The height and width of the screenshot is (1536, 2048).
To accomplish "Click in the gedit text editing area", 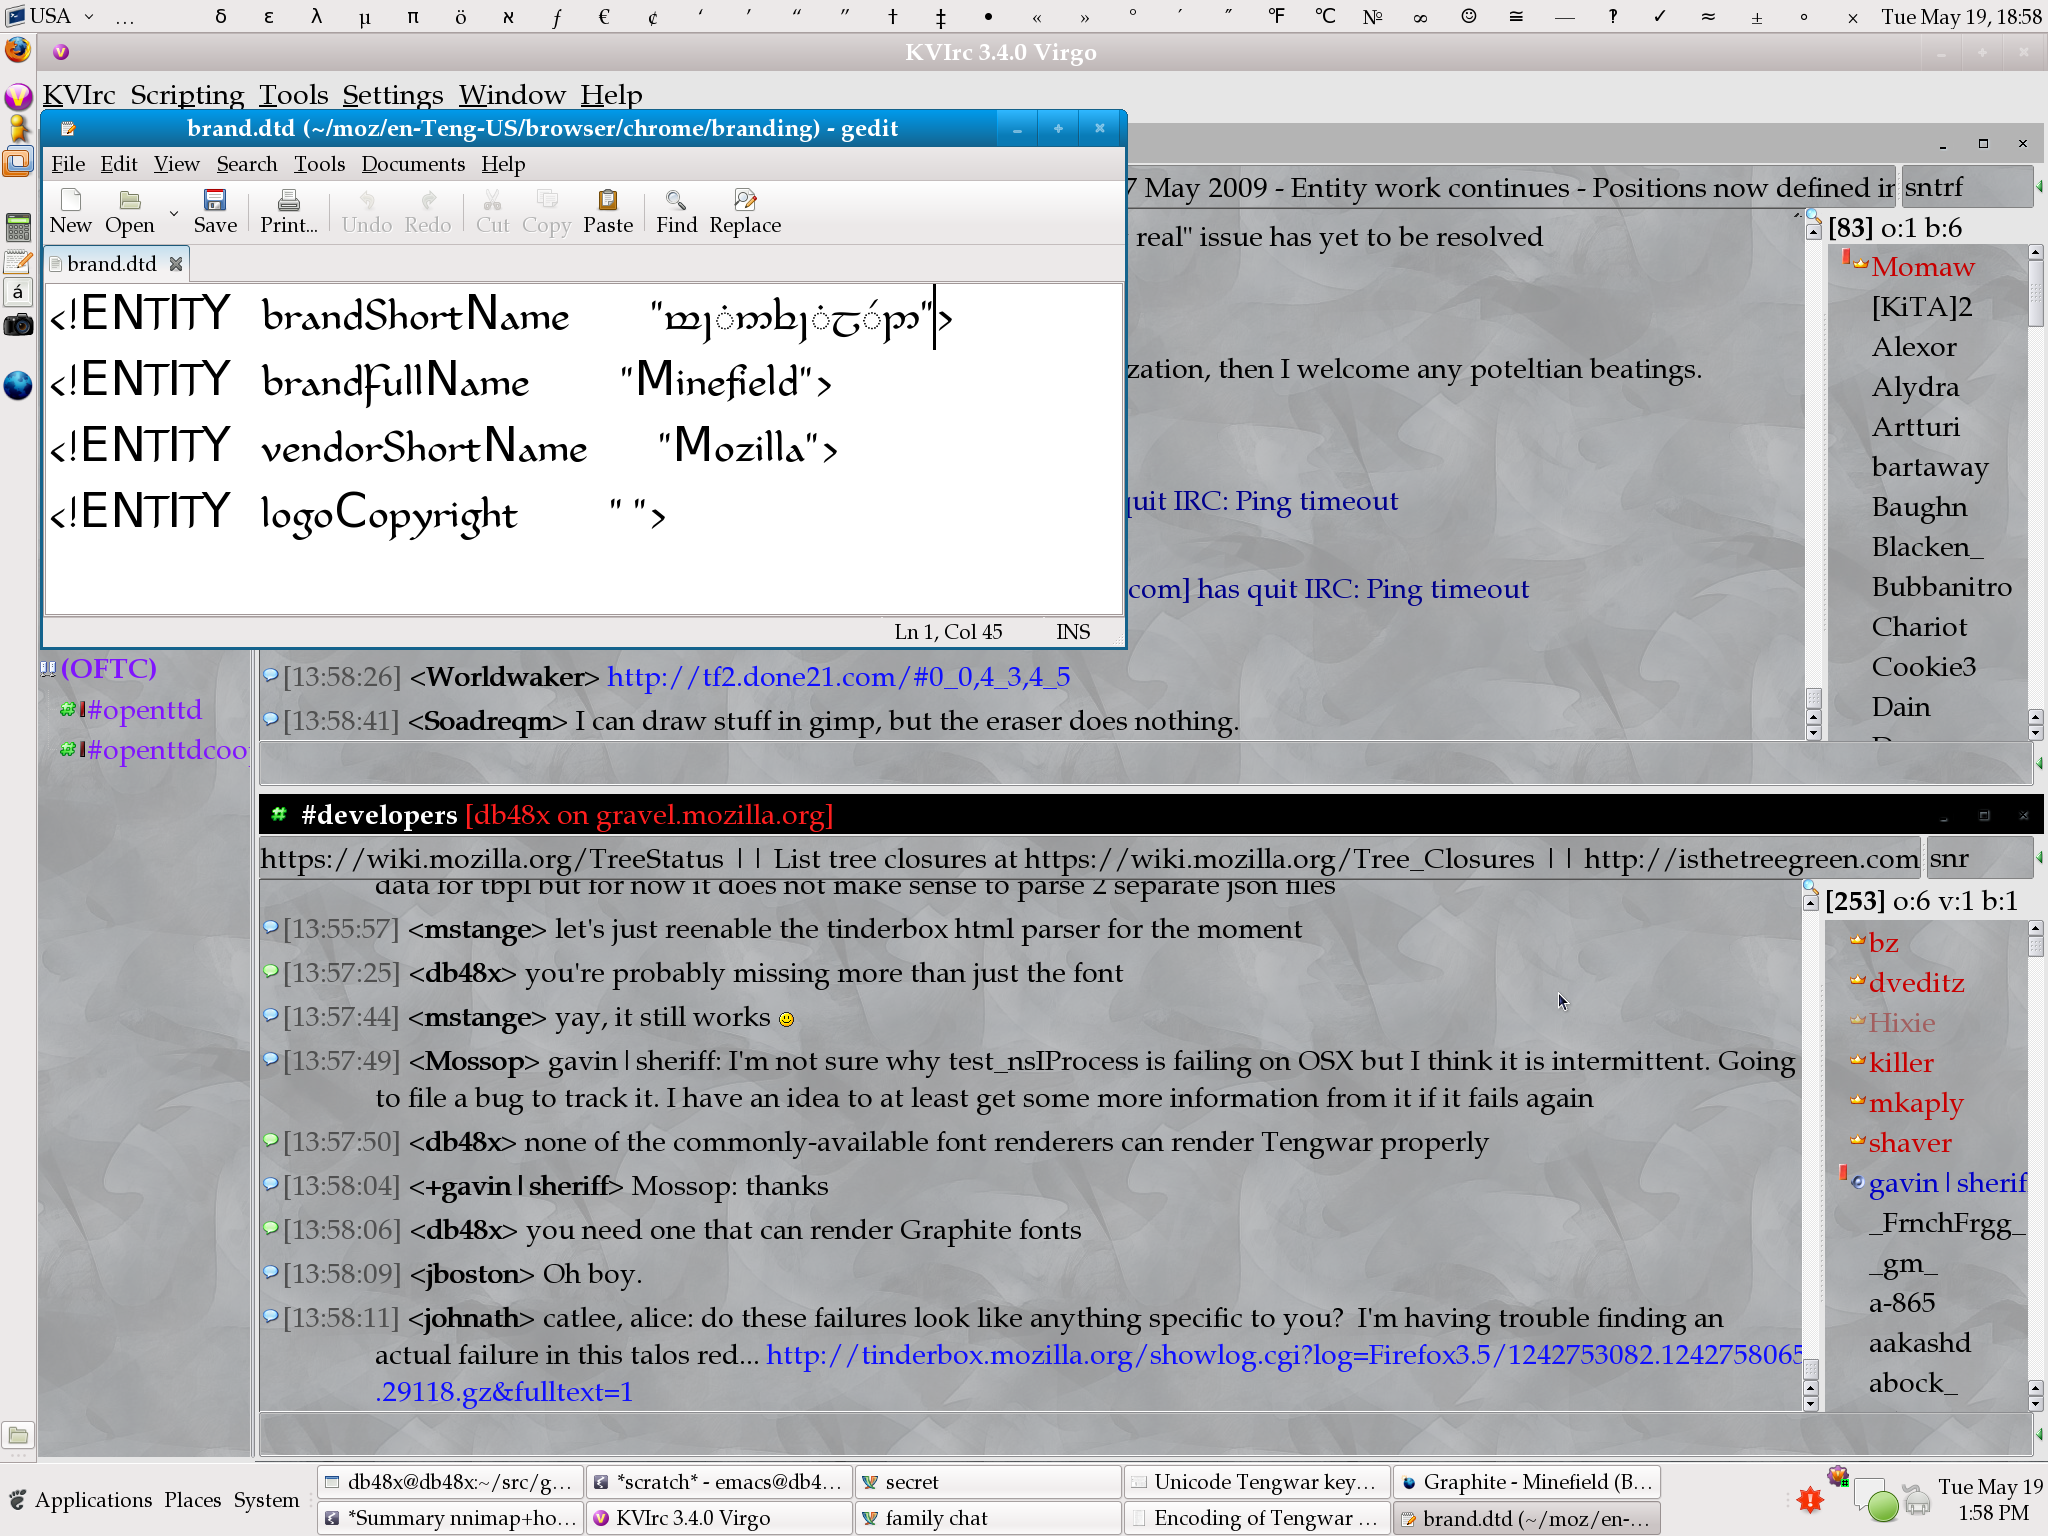I will [584, 448].
